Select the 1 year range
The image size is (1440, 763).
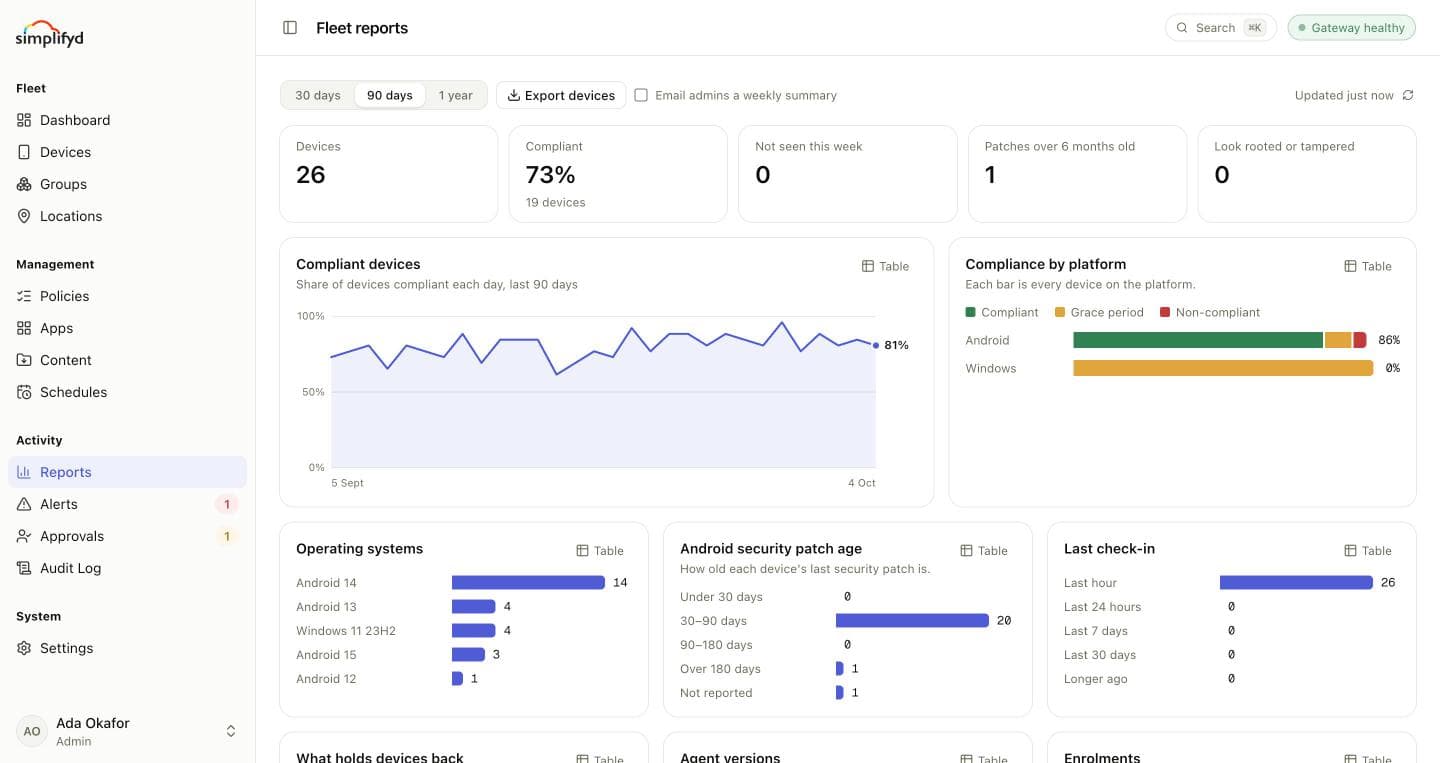pos(455,95)
